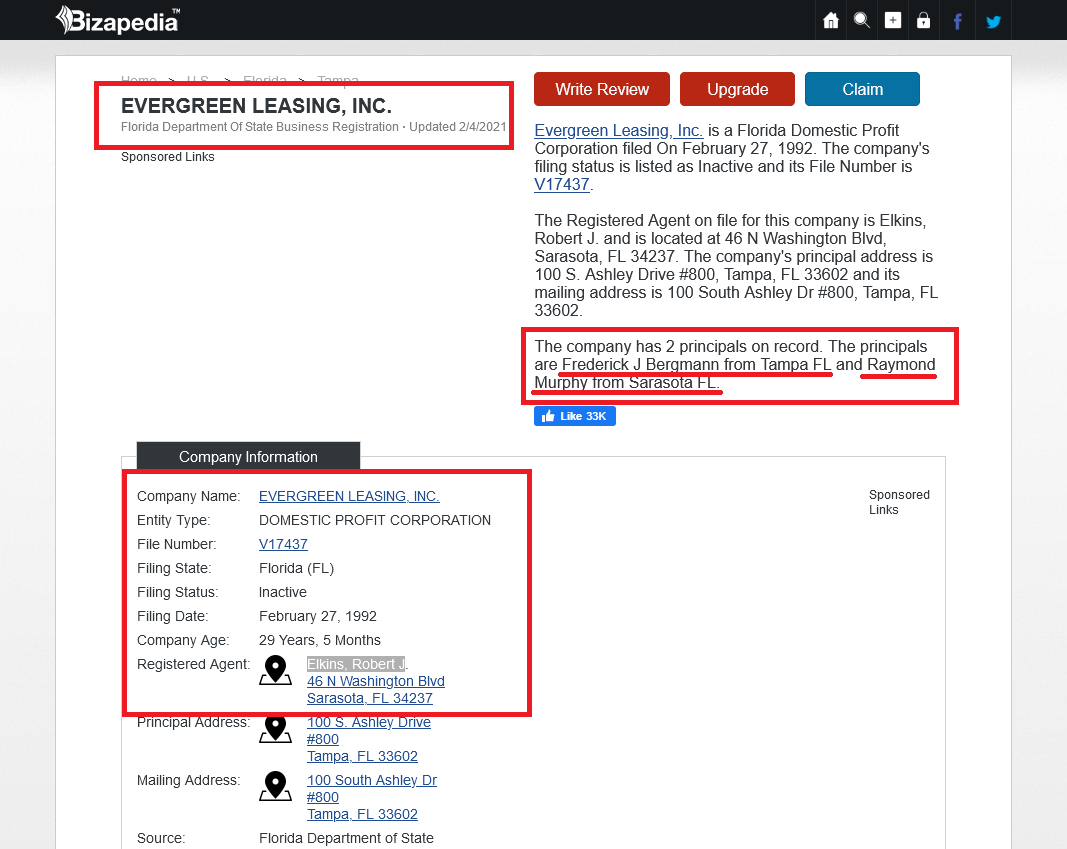Click Sponsored Links label under heading
Viewport: 1067px width, 849px height.
point(167,157)
